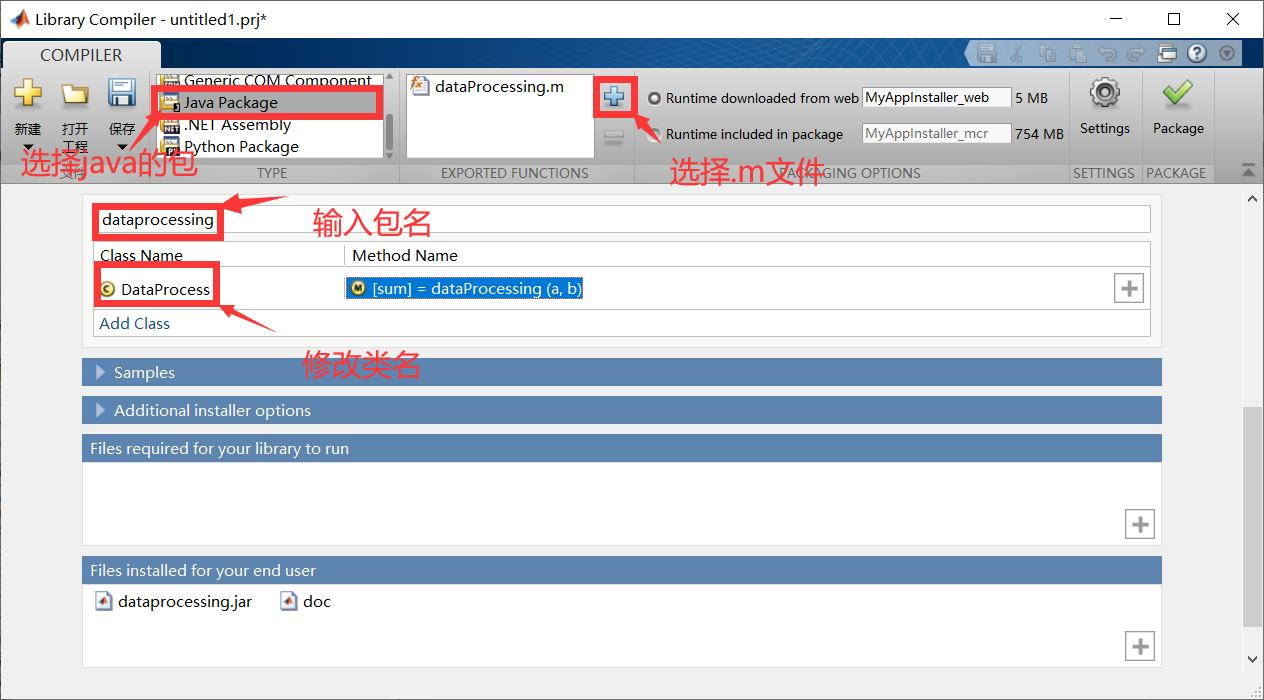Open the dropdown arrow under 保存
This screenshot has height=700, width=1264.
(x=122, y=149)
